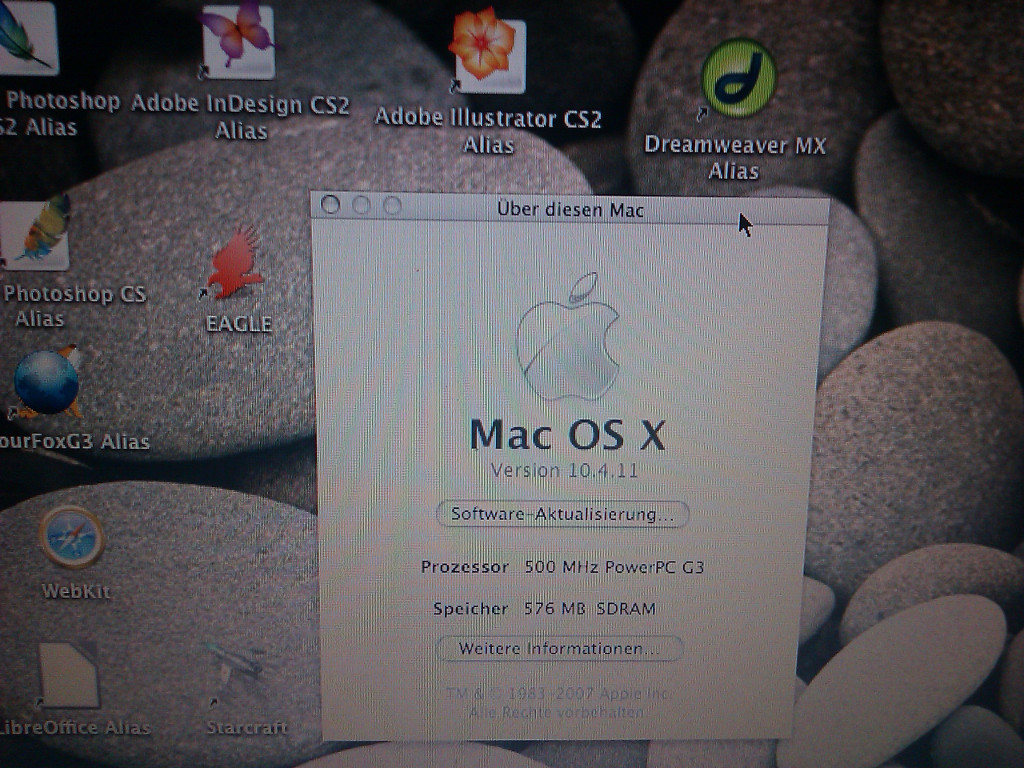Select the Adobe Illustrator CS2 Alias flower icon

(486, 51)
